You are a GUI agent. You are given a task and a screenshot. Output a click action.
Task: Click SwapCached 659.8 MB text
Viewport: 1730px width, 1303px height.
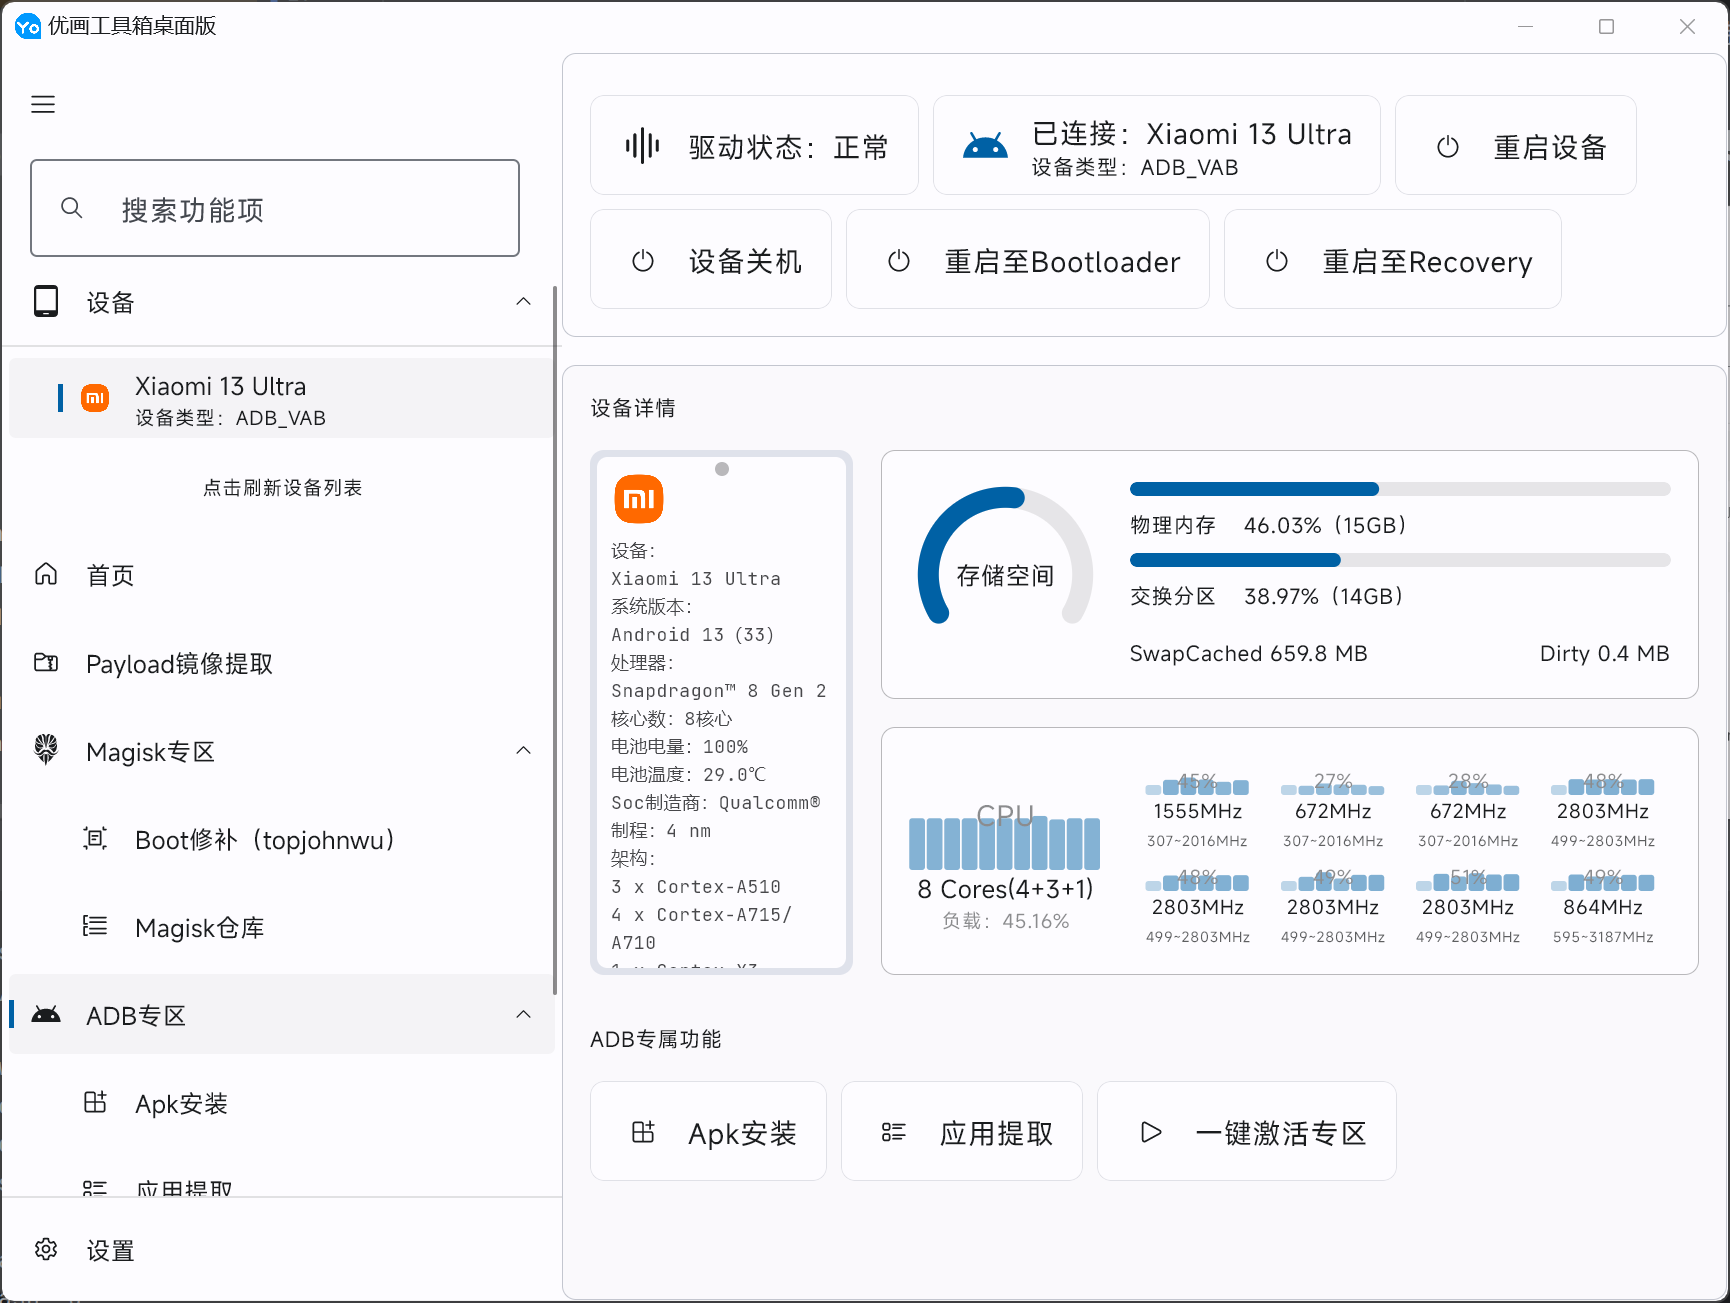pos(1248,654)
